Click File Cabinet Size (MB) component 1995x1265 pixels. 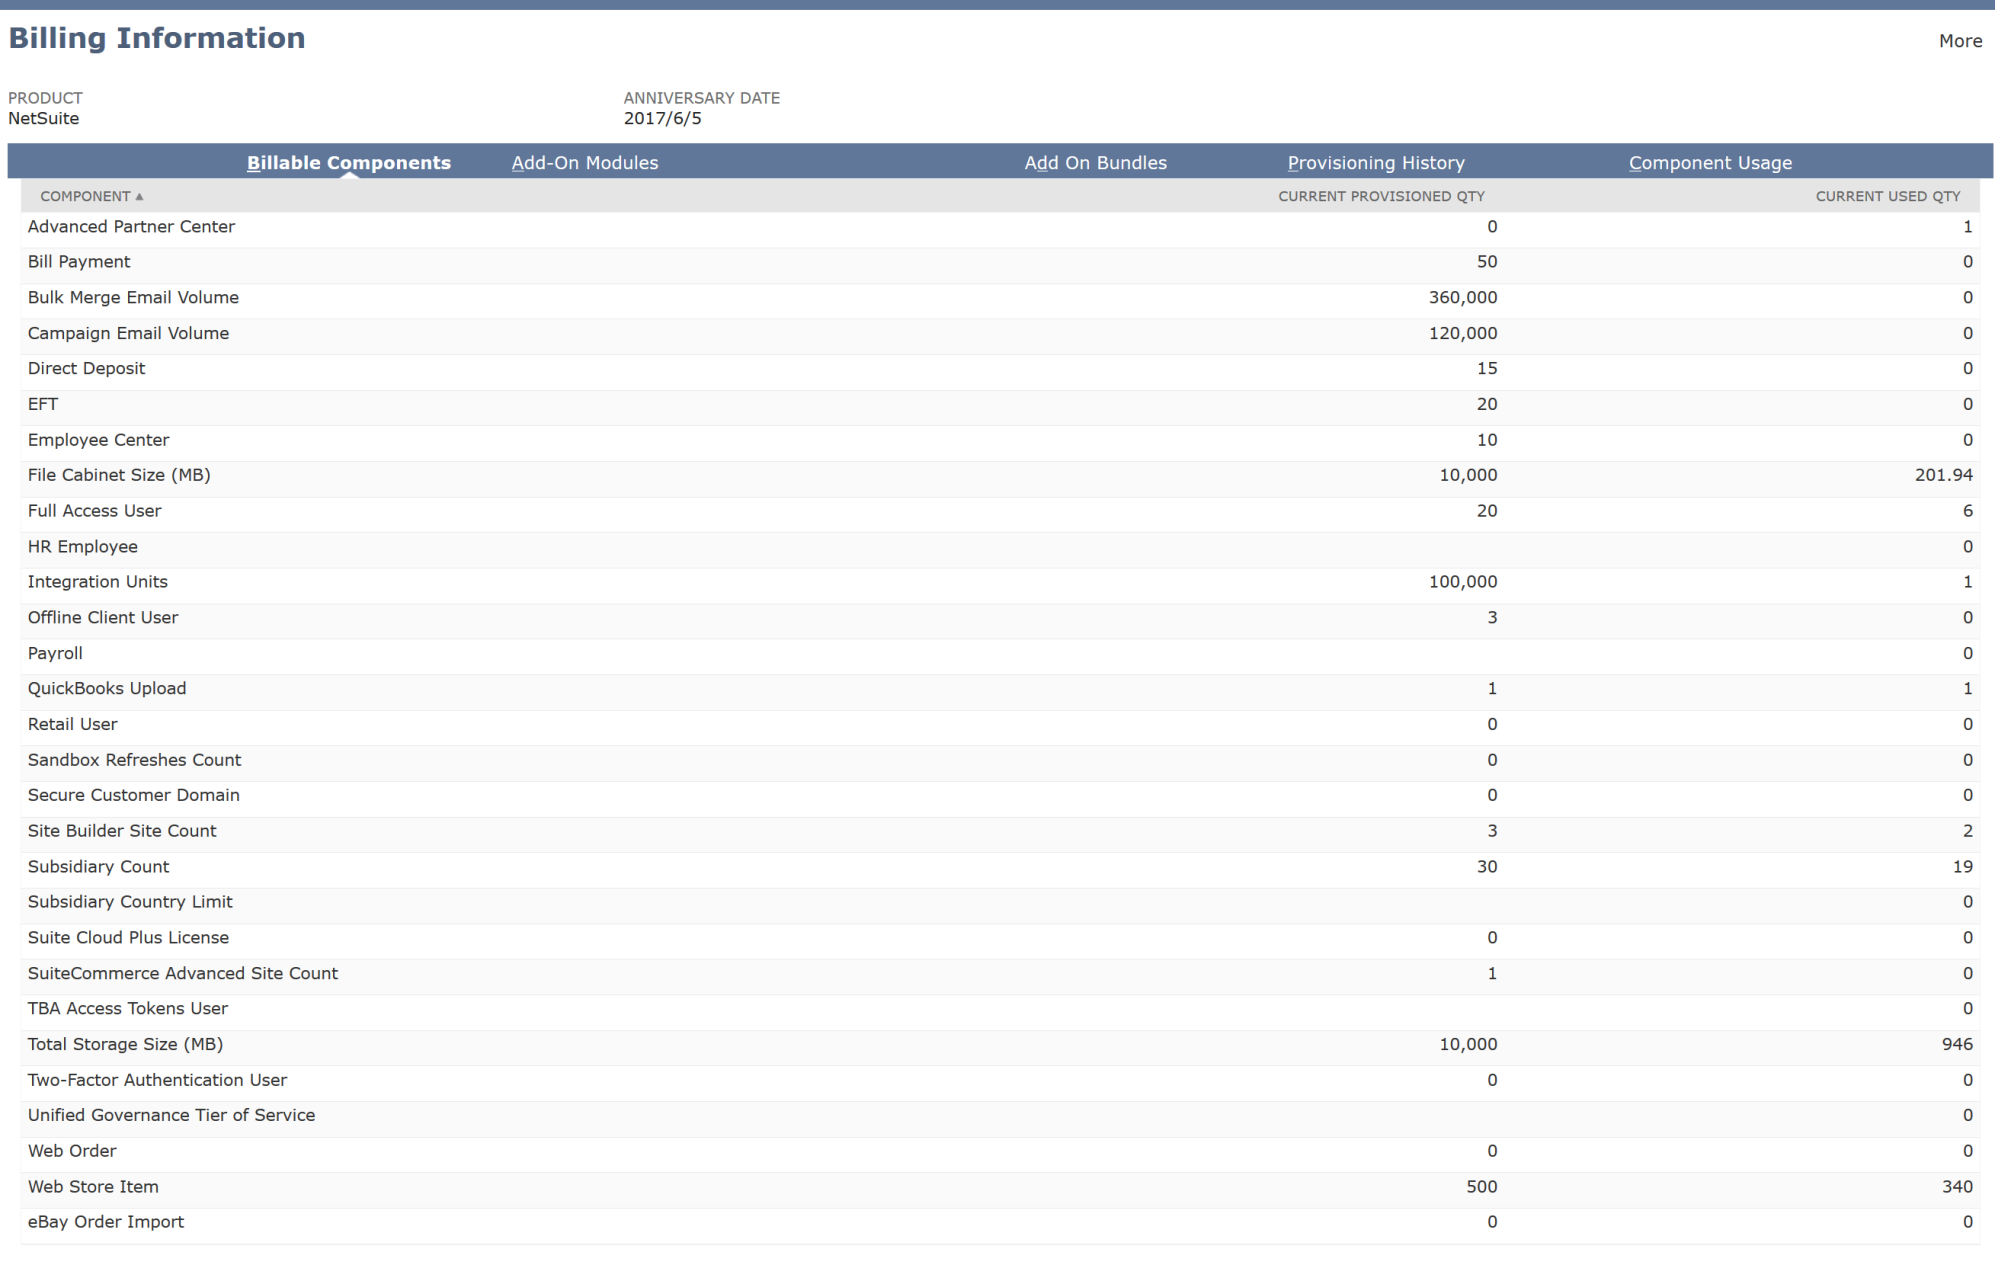119,475
